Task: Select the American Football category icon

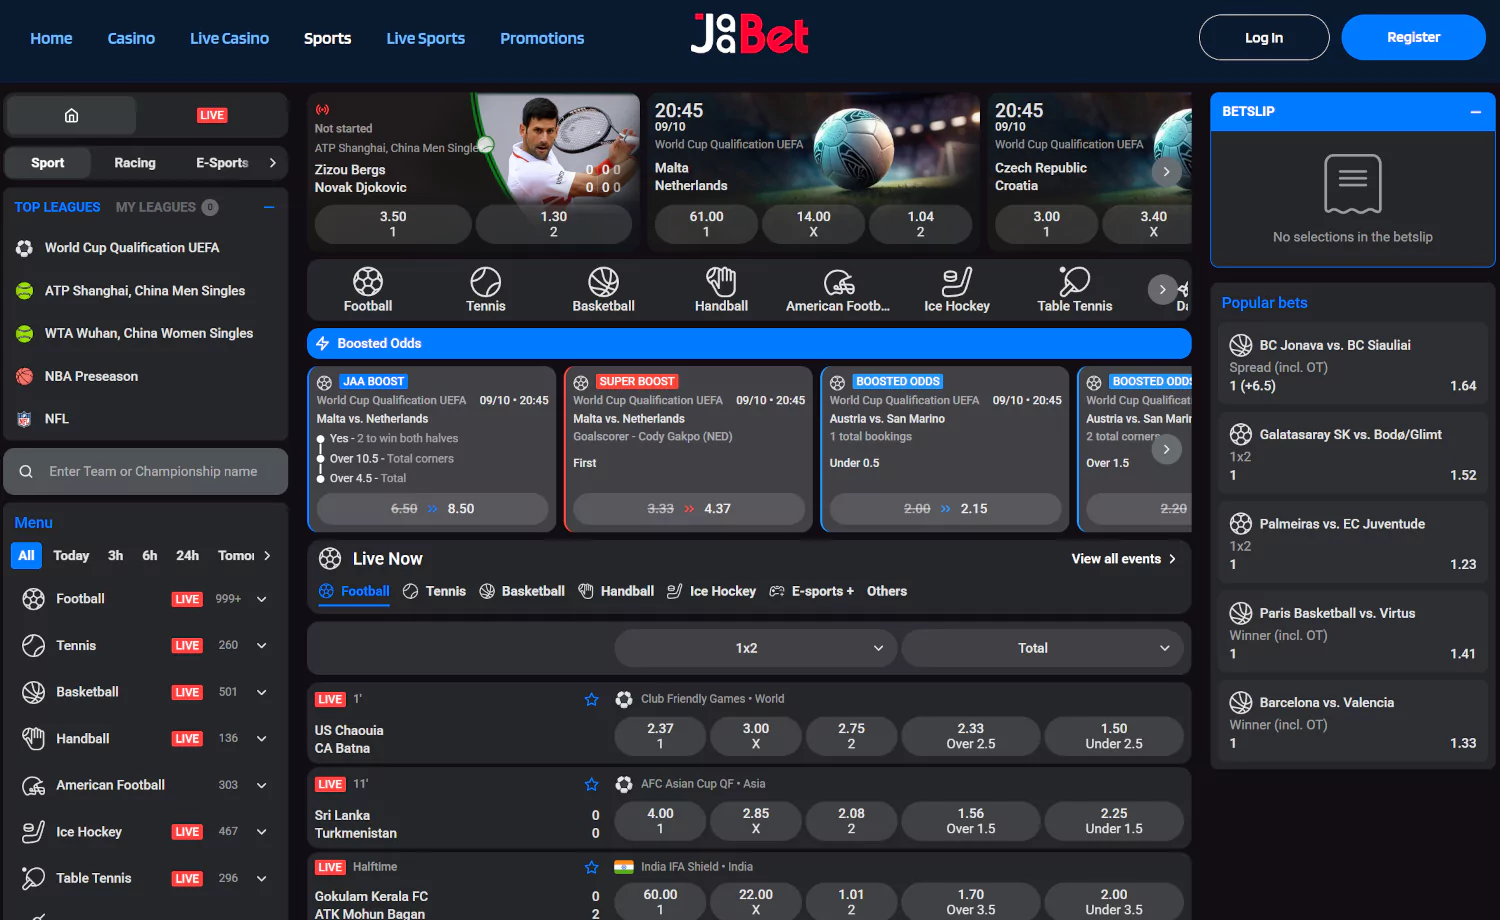Action: [838, 290]
